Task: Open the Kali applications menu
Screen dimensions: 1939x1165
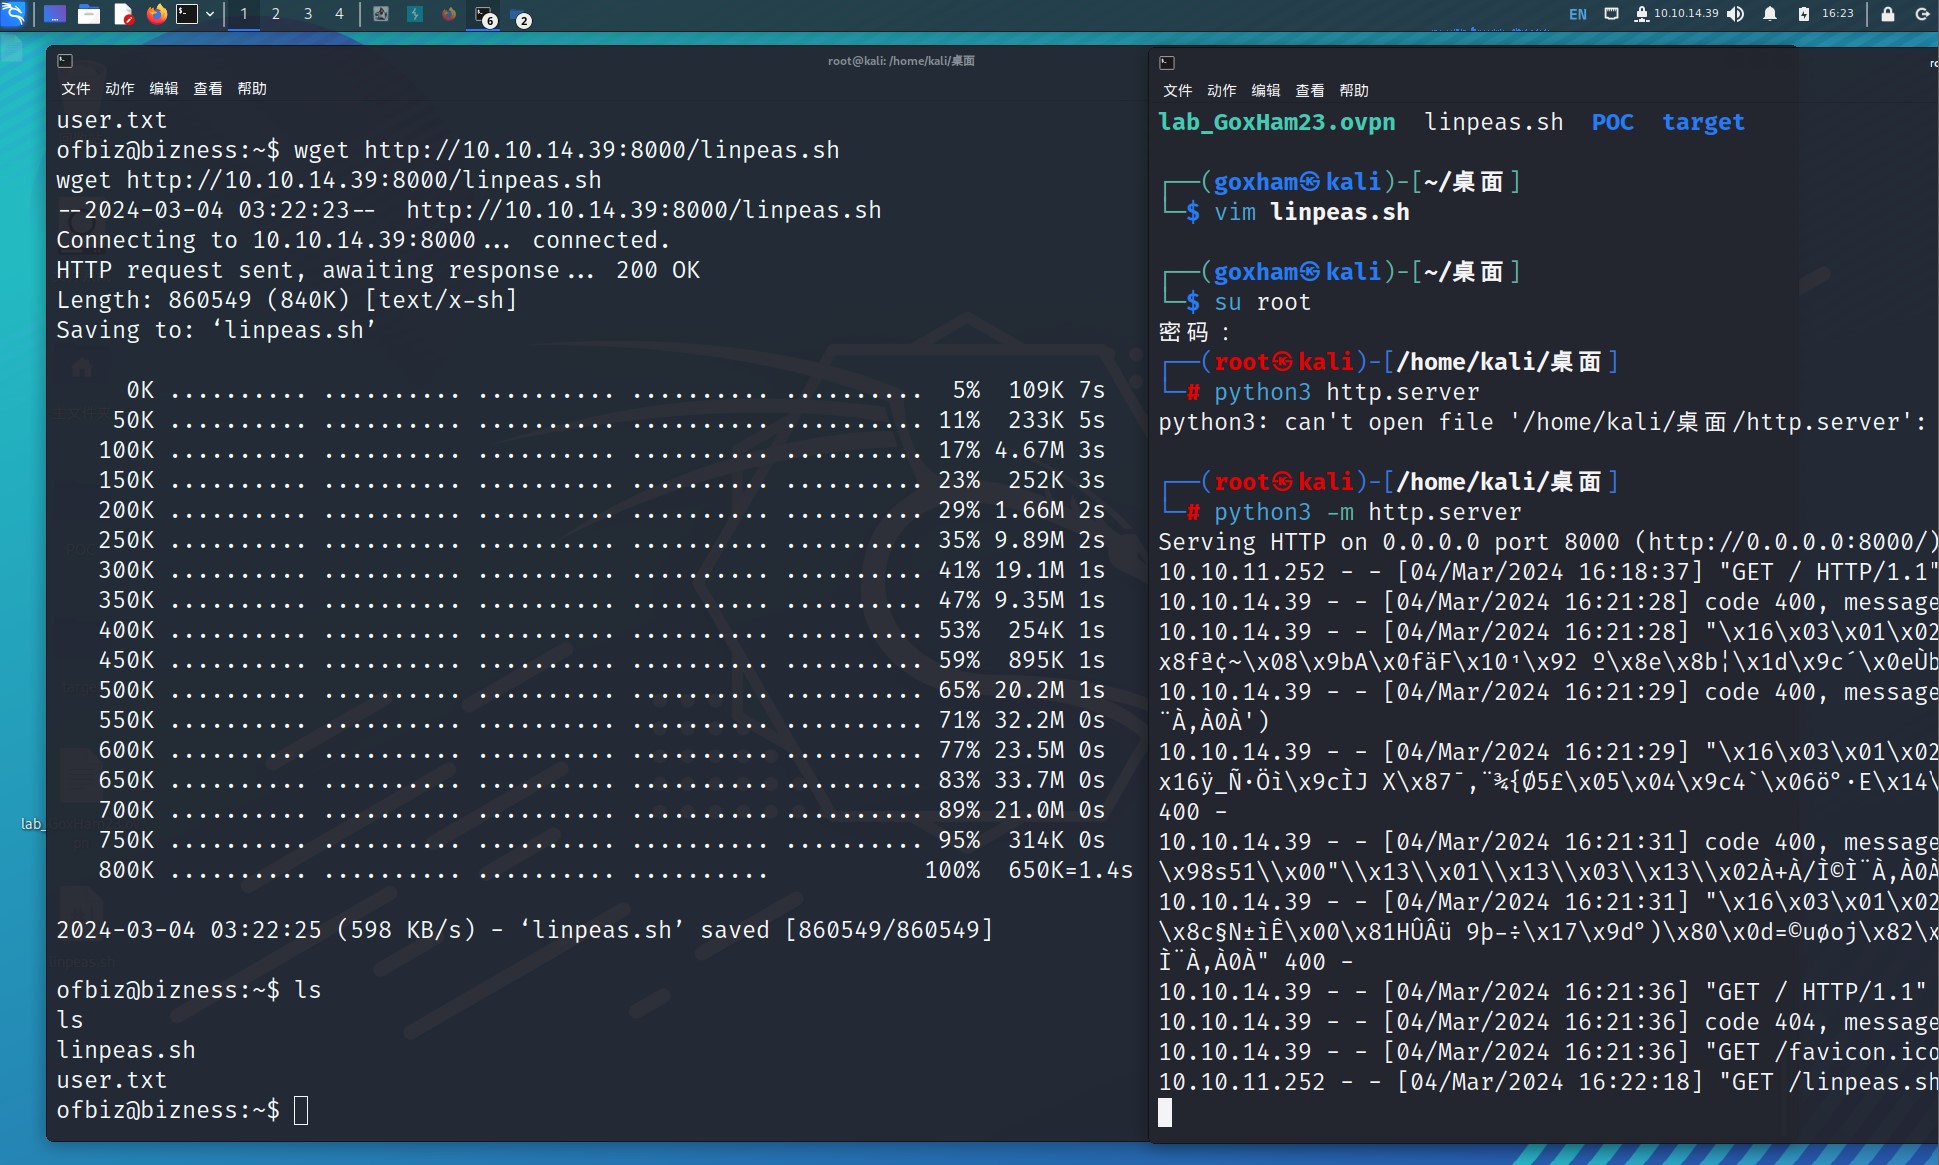Action: pos(13,14)
